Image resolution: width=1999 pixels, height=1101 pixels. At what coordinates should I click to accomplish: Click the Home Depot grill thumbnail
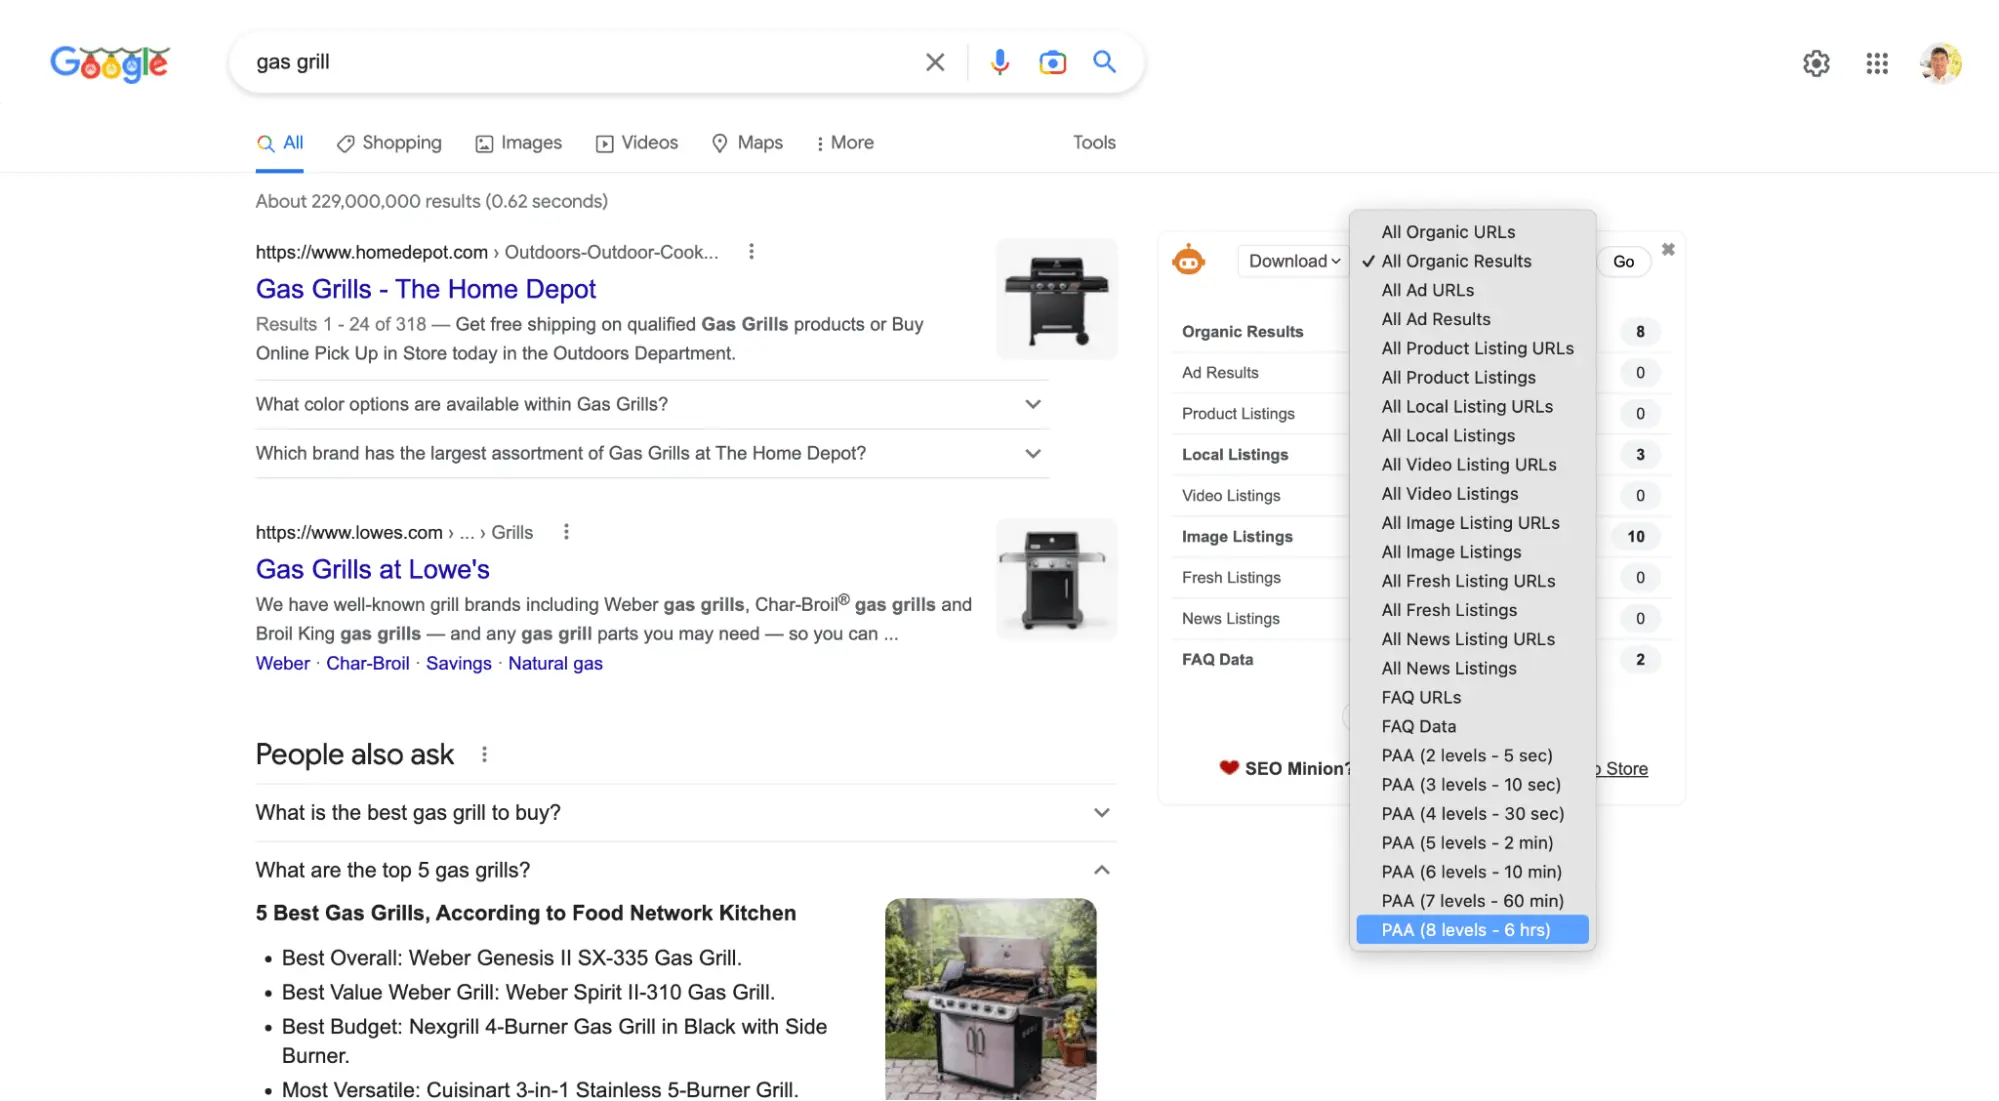tap(1056, 298)
